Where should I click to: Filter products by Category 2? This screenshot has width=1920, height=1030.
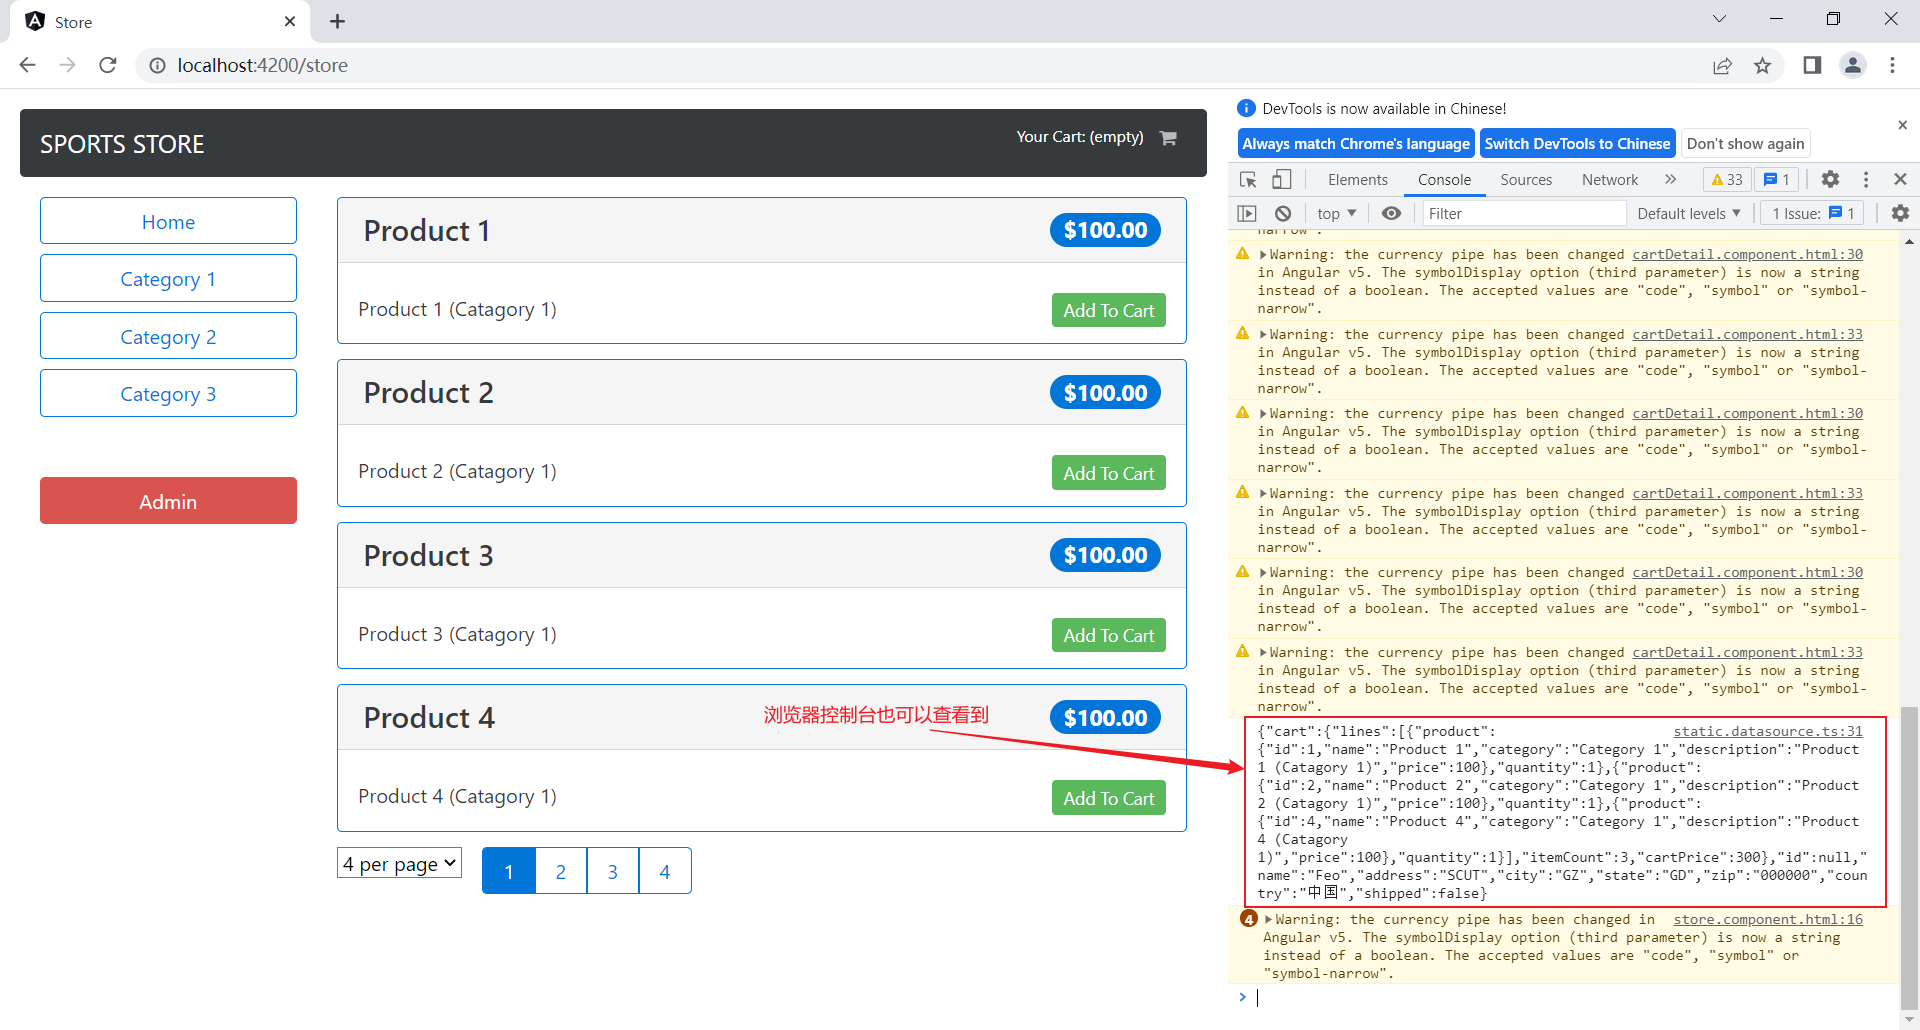coord(168,337)
